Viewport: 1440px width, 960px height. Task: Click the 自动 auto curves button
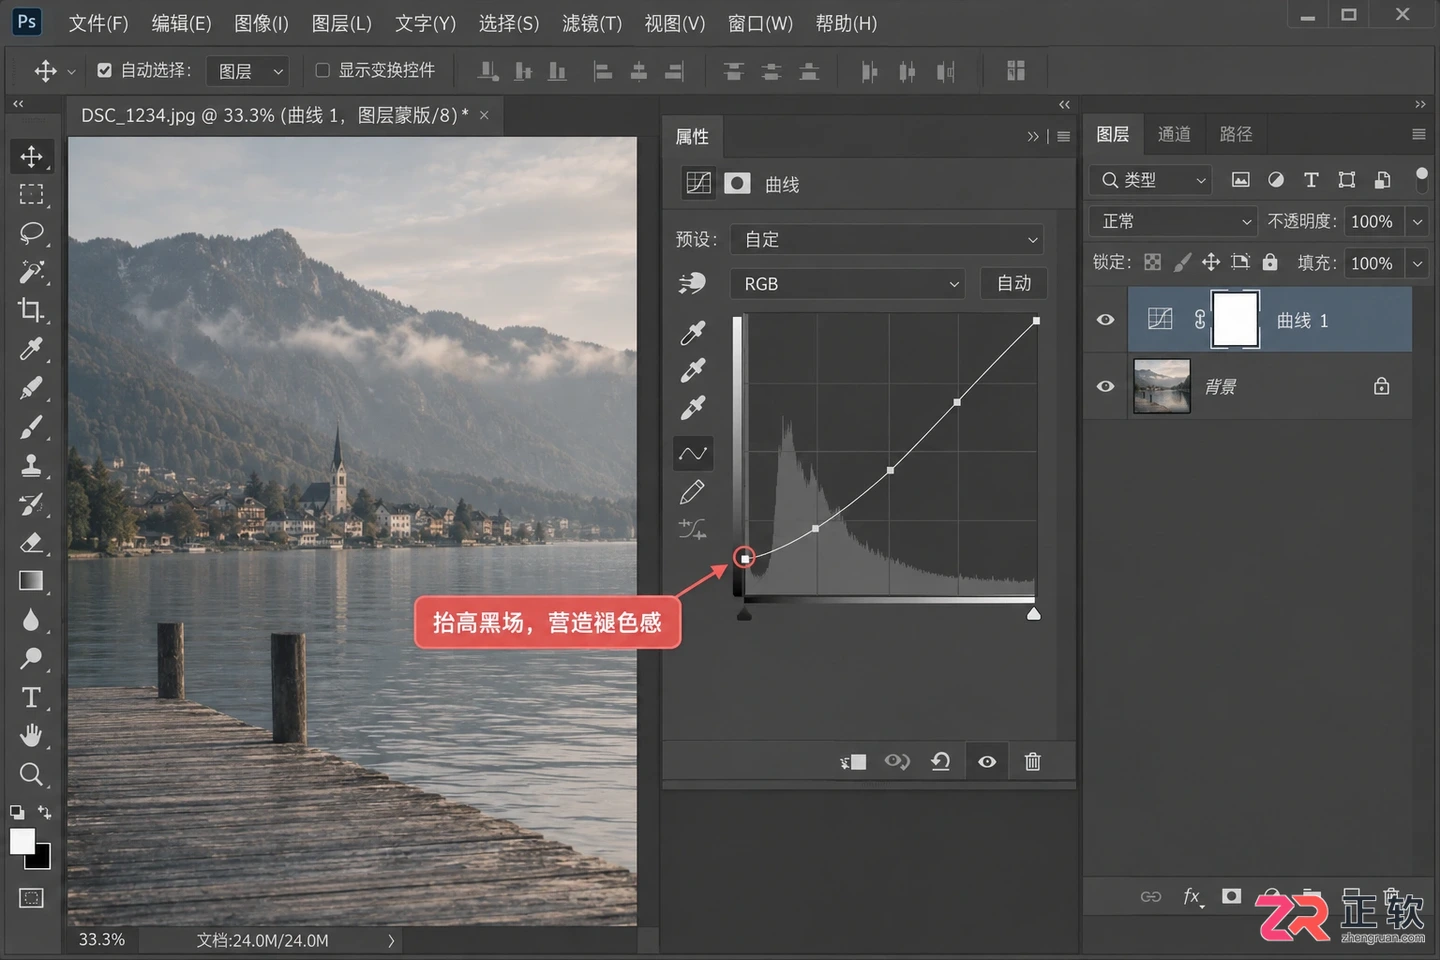1014,284
